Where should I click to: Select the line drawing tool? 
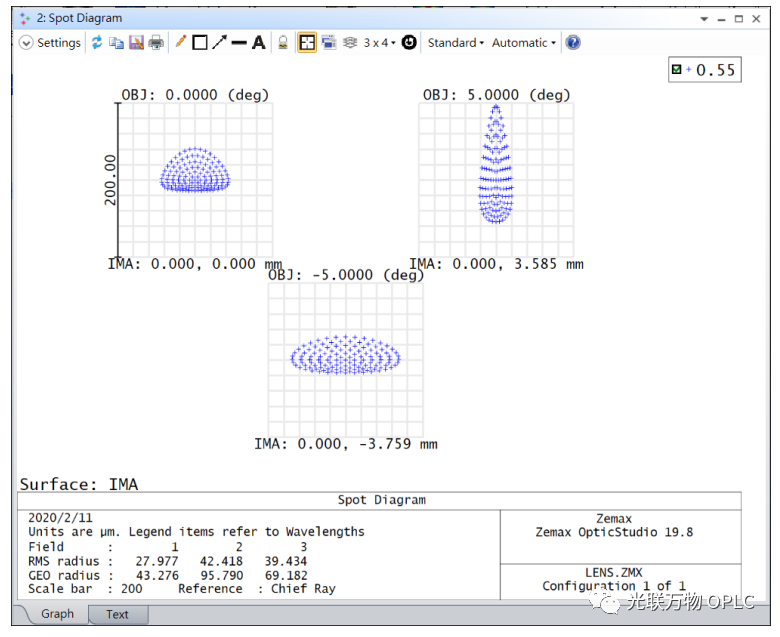coord(239,43)
